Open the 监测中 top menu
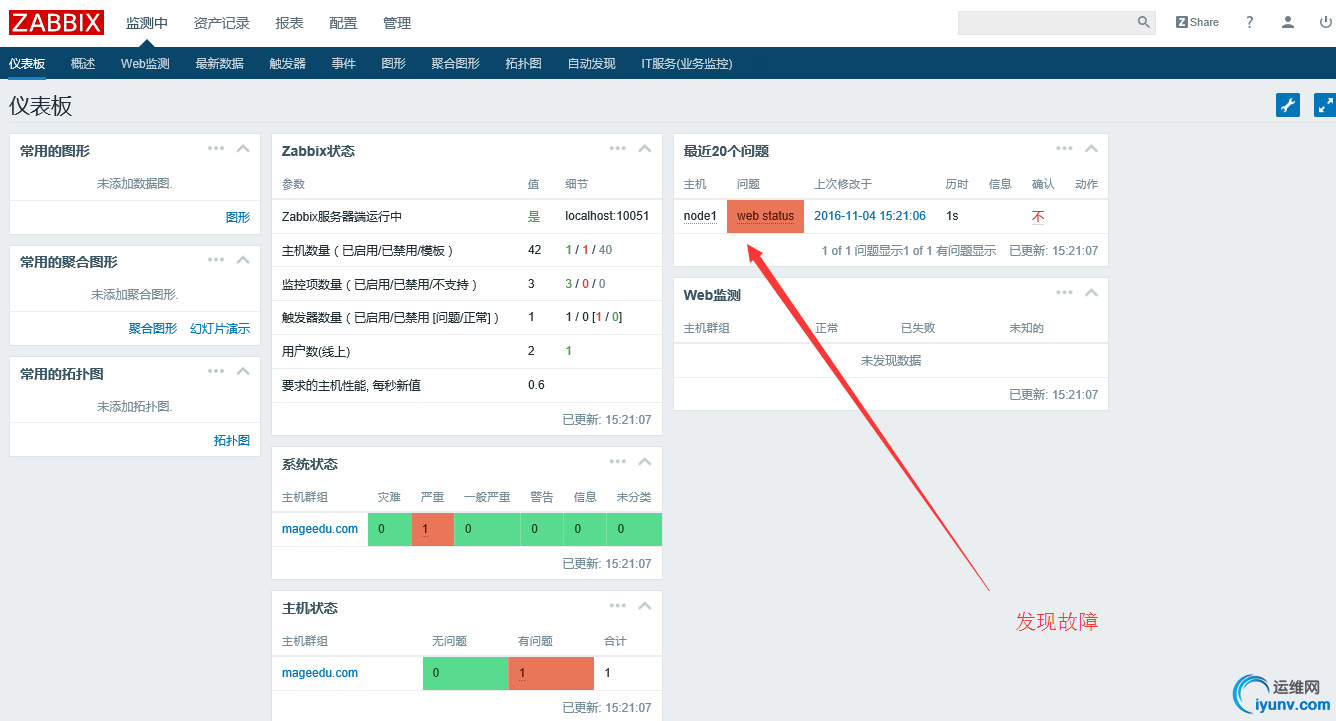The image size is (1336, 721). [147, 23]
